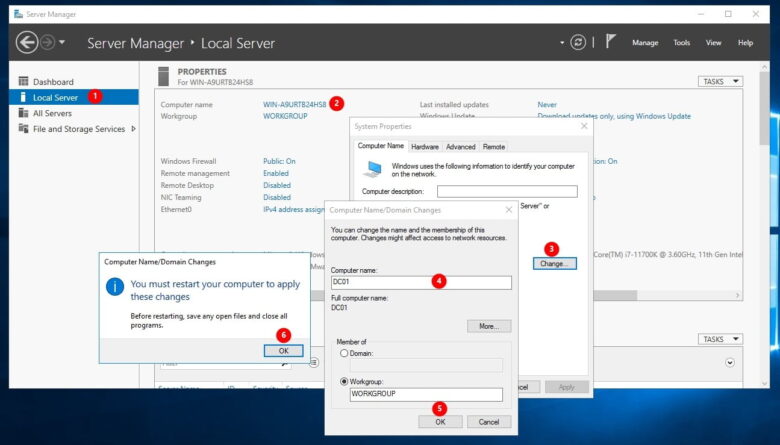
Task: Click File and Storage Services icon
Action: tap(23, 128)
